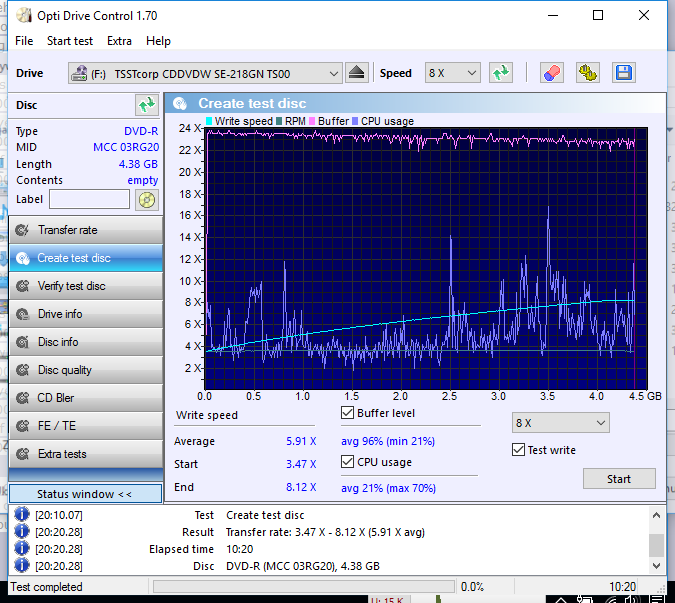Click the disc type value DVD-R
Viewport: 675px width, 603px height.
pyautogui.click(x=141, y=131)
